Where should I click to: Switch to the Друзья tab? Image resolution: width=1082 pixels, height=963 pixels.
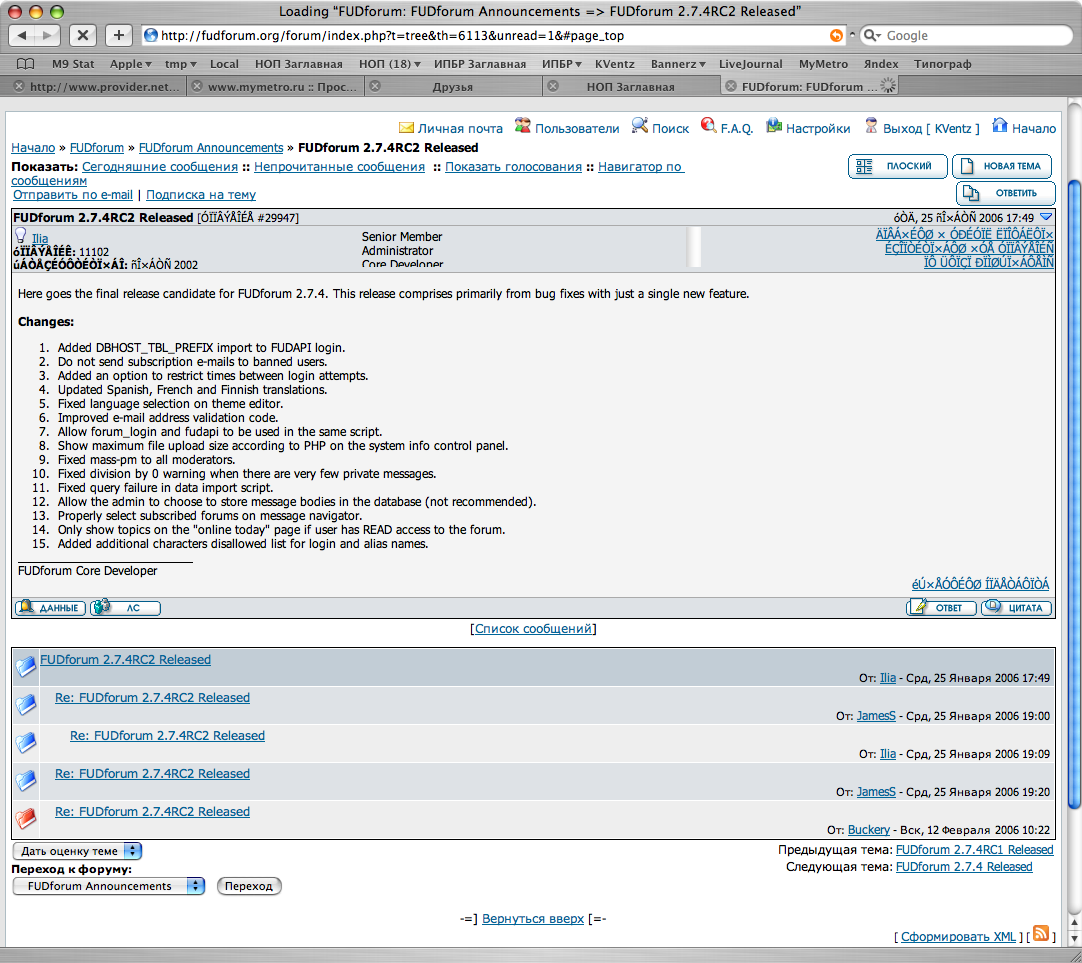click(453, 86)
